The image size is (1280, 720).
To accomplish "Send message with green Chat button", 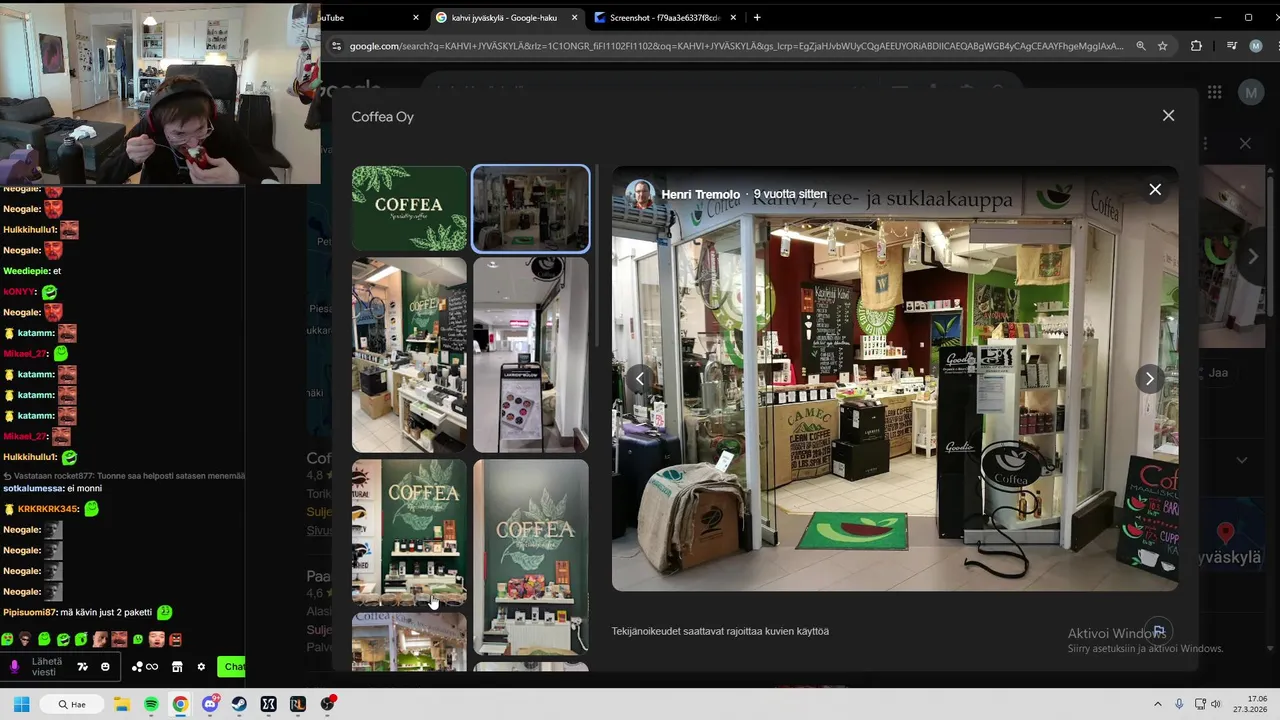I will (x=231, y=667).
